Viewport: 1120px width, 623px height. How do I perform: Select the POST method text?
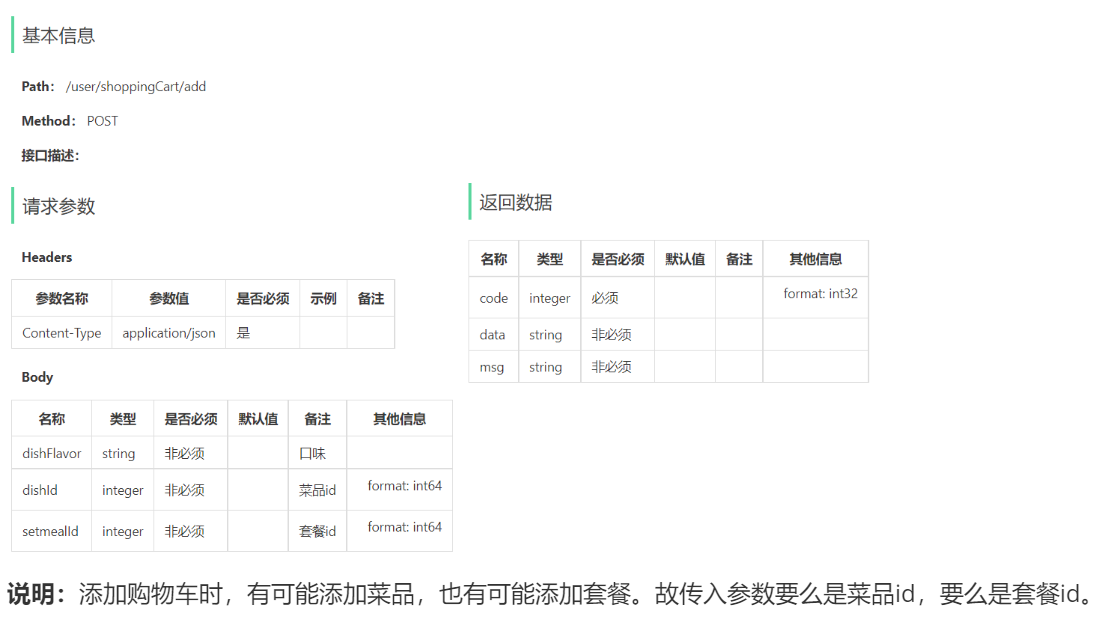pyautogui.click(x=102, y=121)
